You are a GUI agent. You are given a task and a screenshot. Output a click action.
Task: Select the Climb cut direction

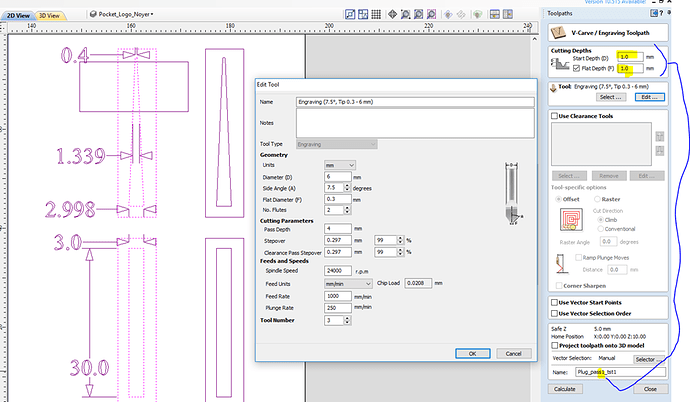pyautogui.click(x=600, y=219)
